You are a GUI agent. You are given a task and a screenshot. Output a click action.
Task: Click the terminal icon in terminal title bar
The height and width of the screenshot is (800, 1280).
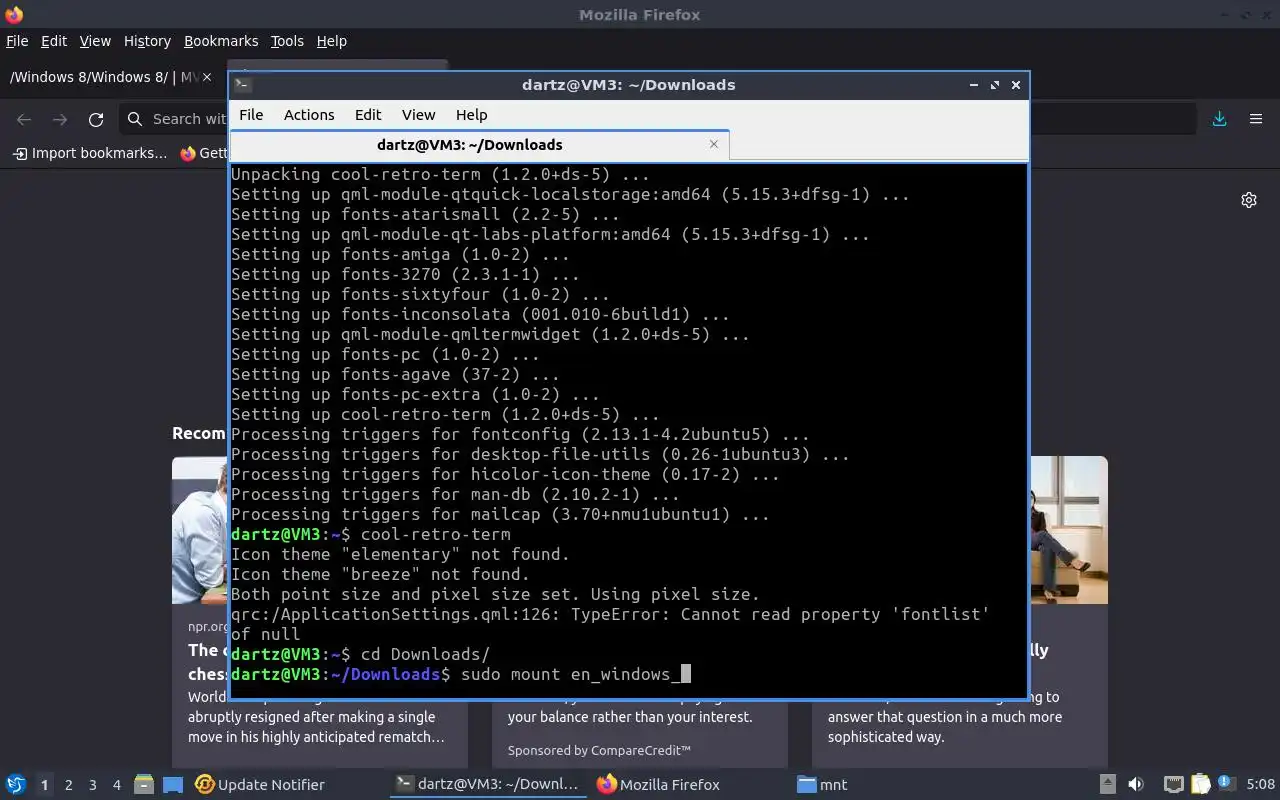coord(242,85)
